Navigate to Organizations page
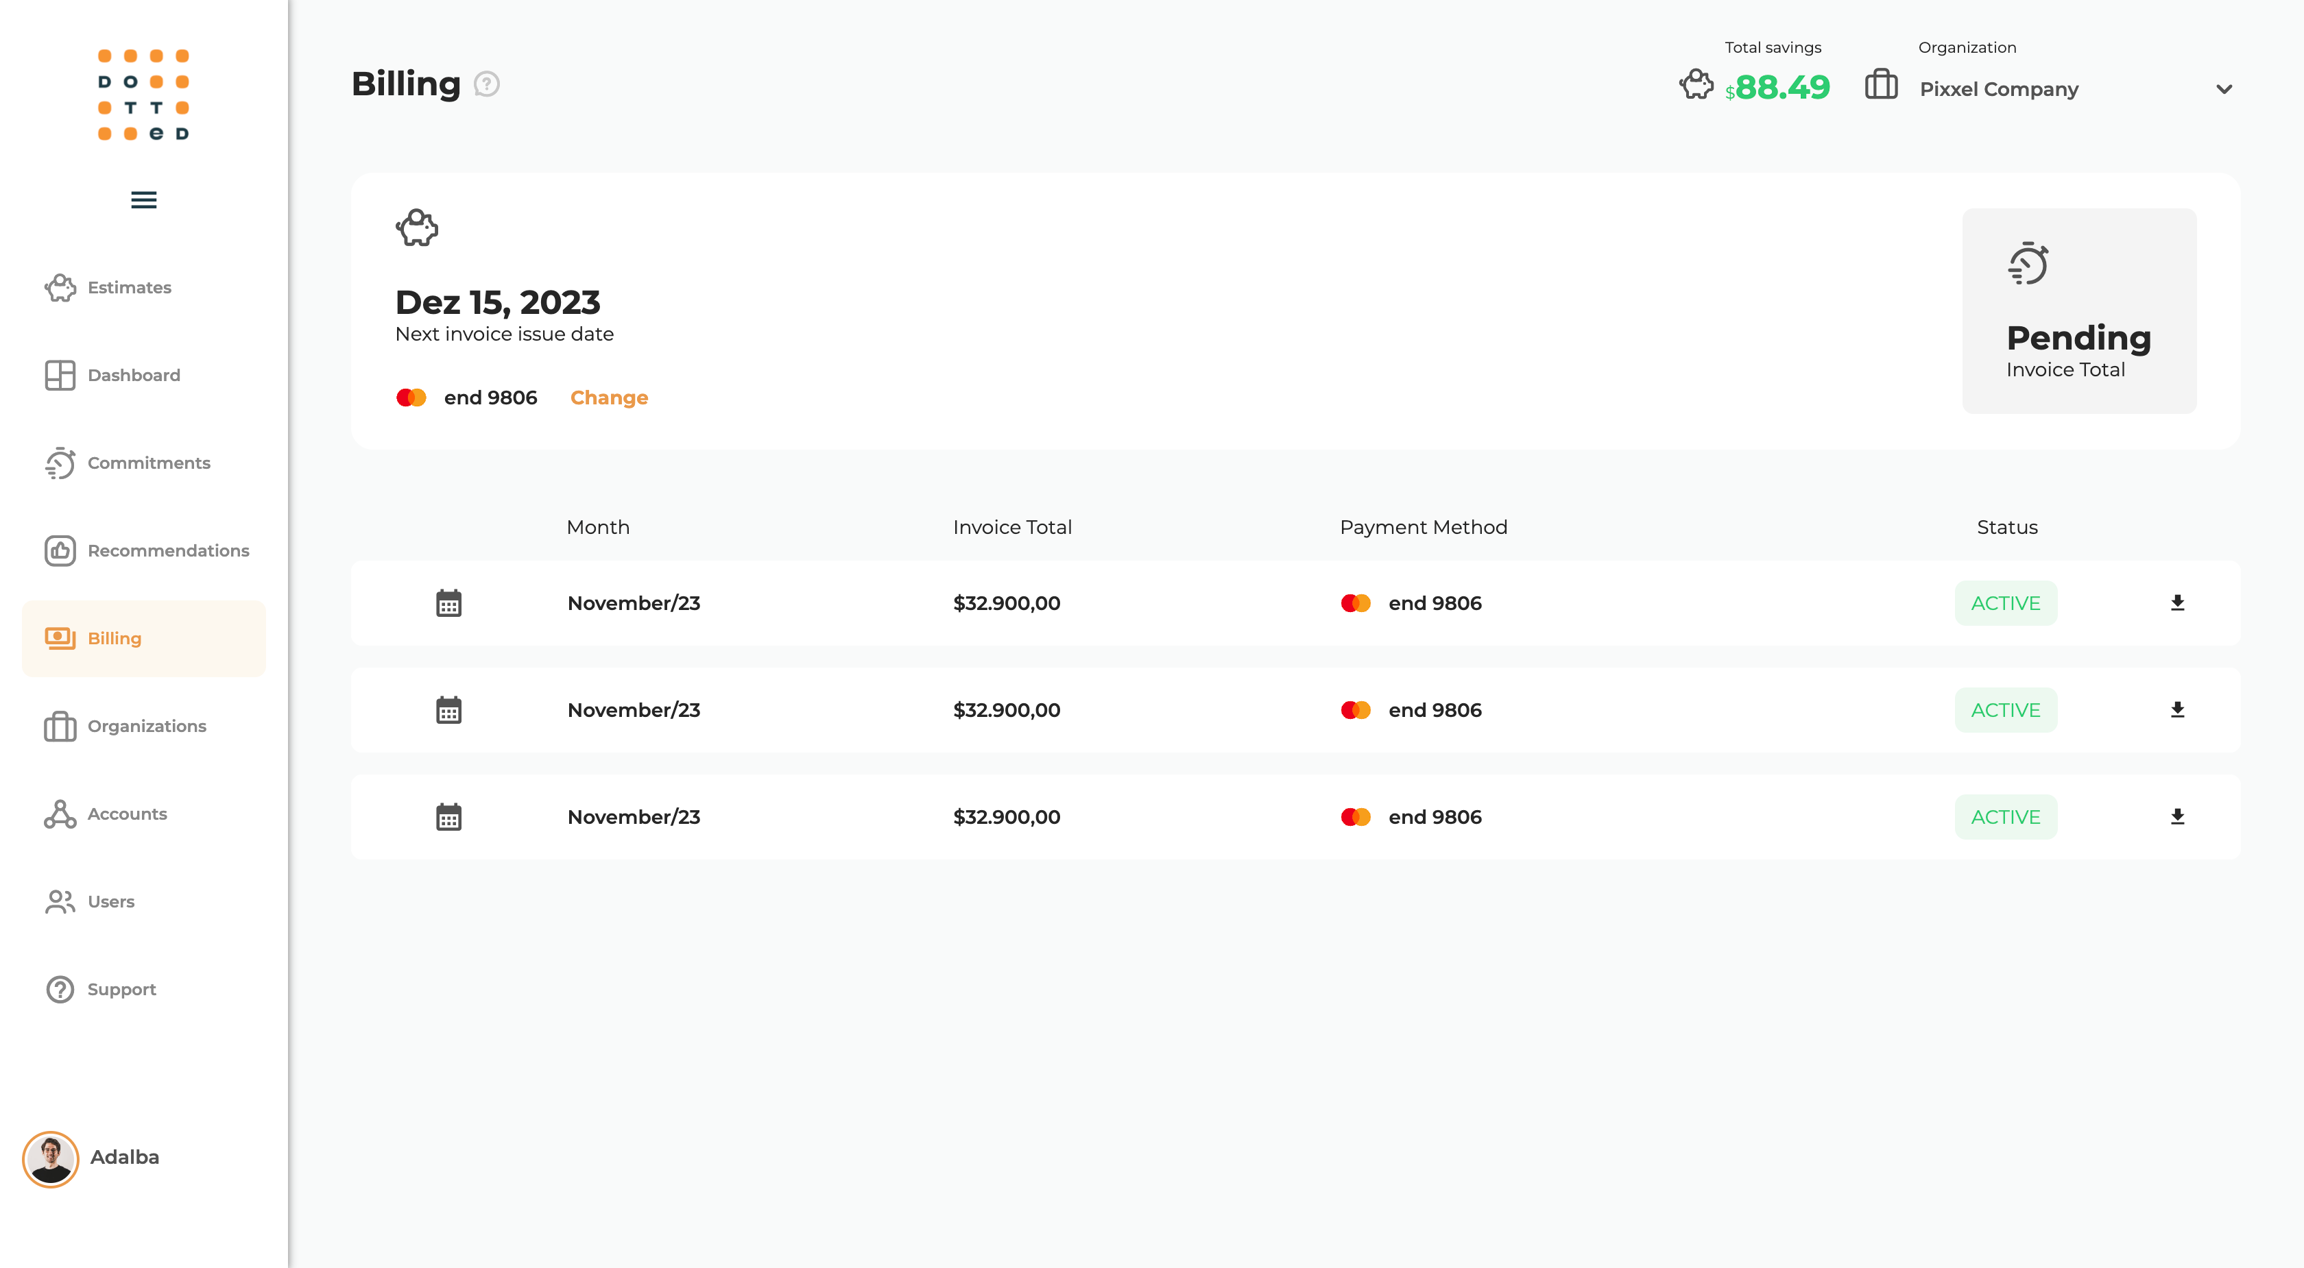 click(x=146, y=726)
